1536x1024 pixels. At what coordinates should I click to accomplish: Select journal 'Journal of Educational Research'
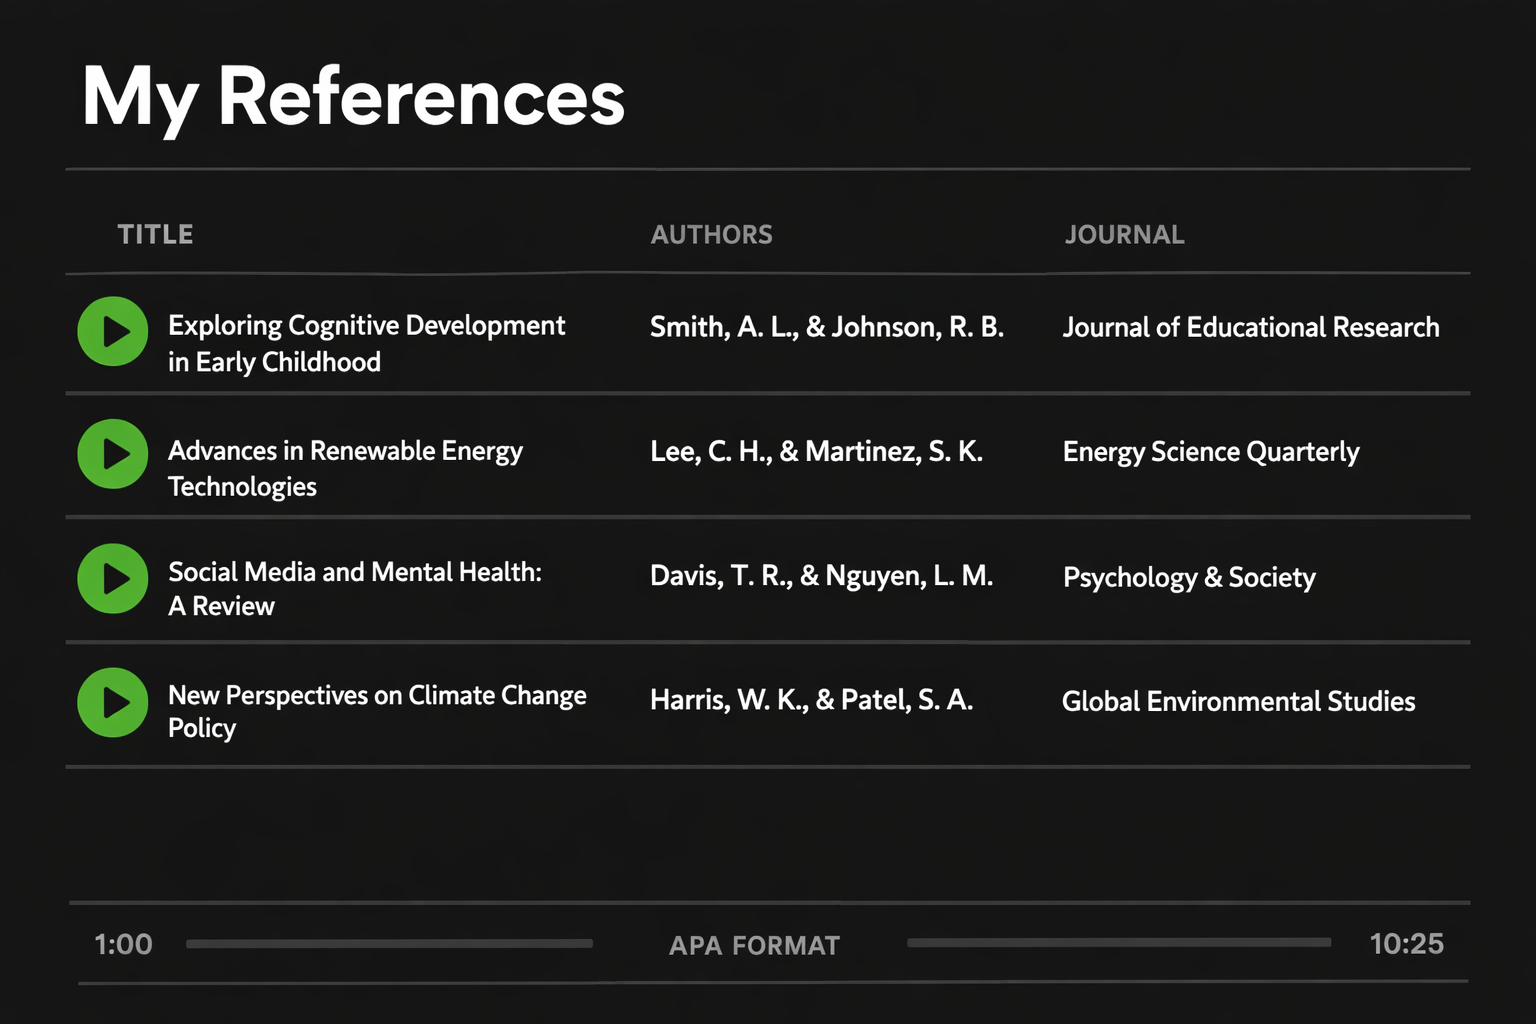[1251, 327]
